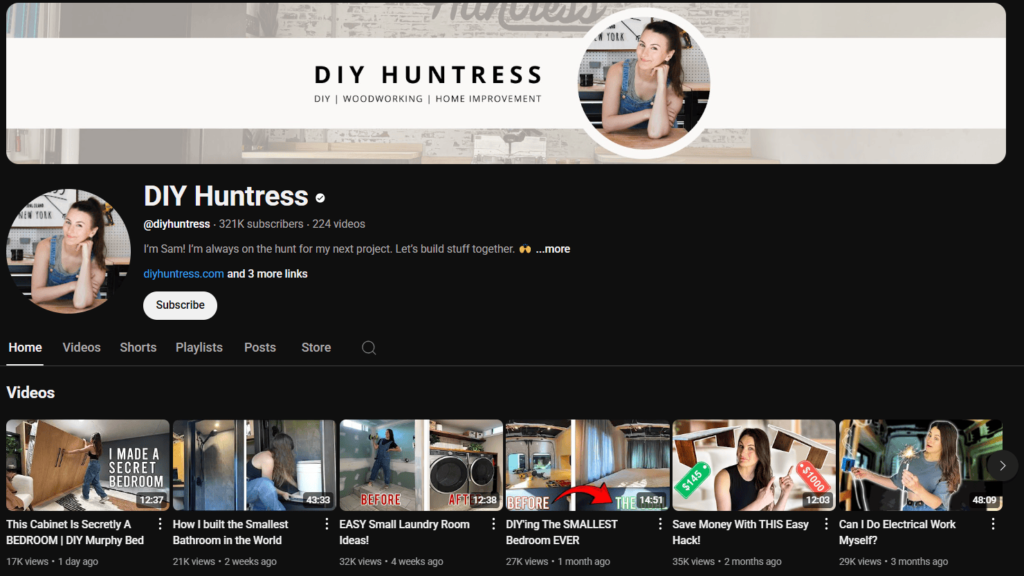Open the diyhuntress.com link
Image resolution: width=1024 pixels, height=576 pixels.
pos(183,274)
